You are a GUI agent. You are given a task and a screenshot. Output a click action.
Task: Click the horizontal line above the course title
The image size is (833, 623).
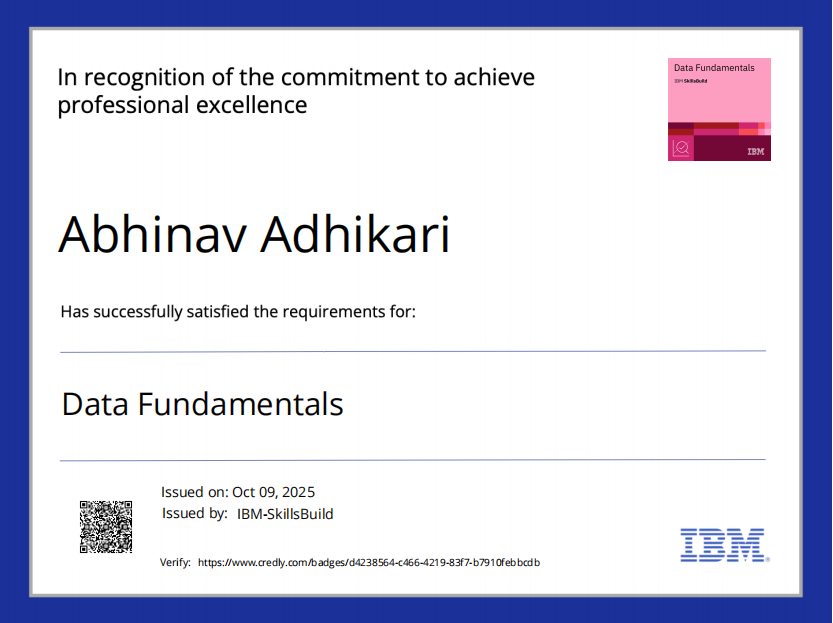(x=413, y=351)
